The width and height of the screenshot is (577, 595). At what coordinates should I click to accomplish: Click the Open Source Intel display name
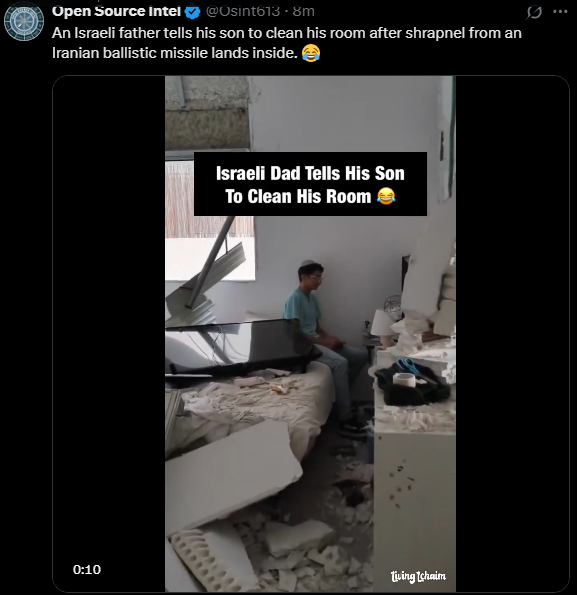tap(116, 11)
